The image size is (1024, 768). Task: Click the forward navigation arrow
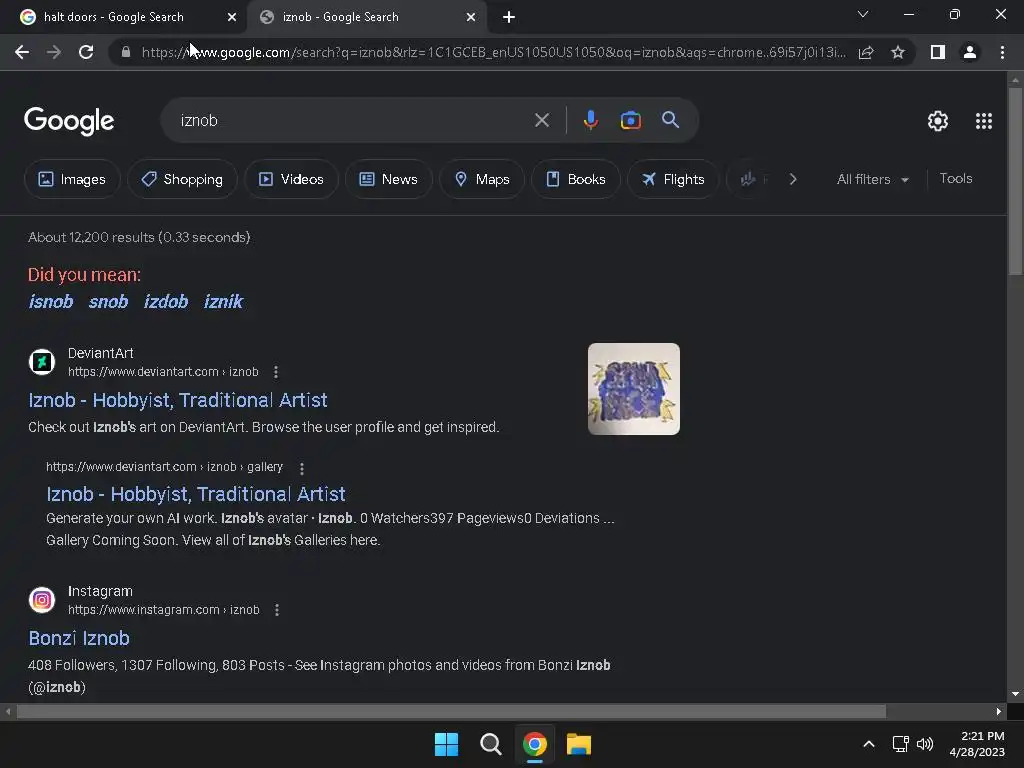point(54,52)
